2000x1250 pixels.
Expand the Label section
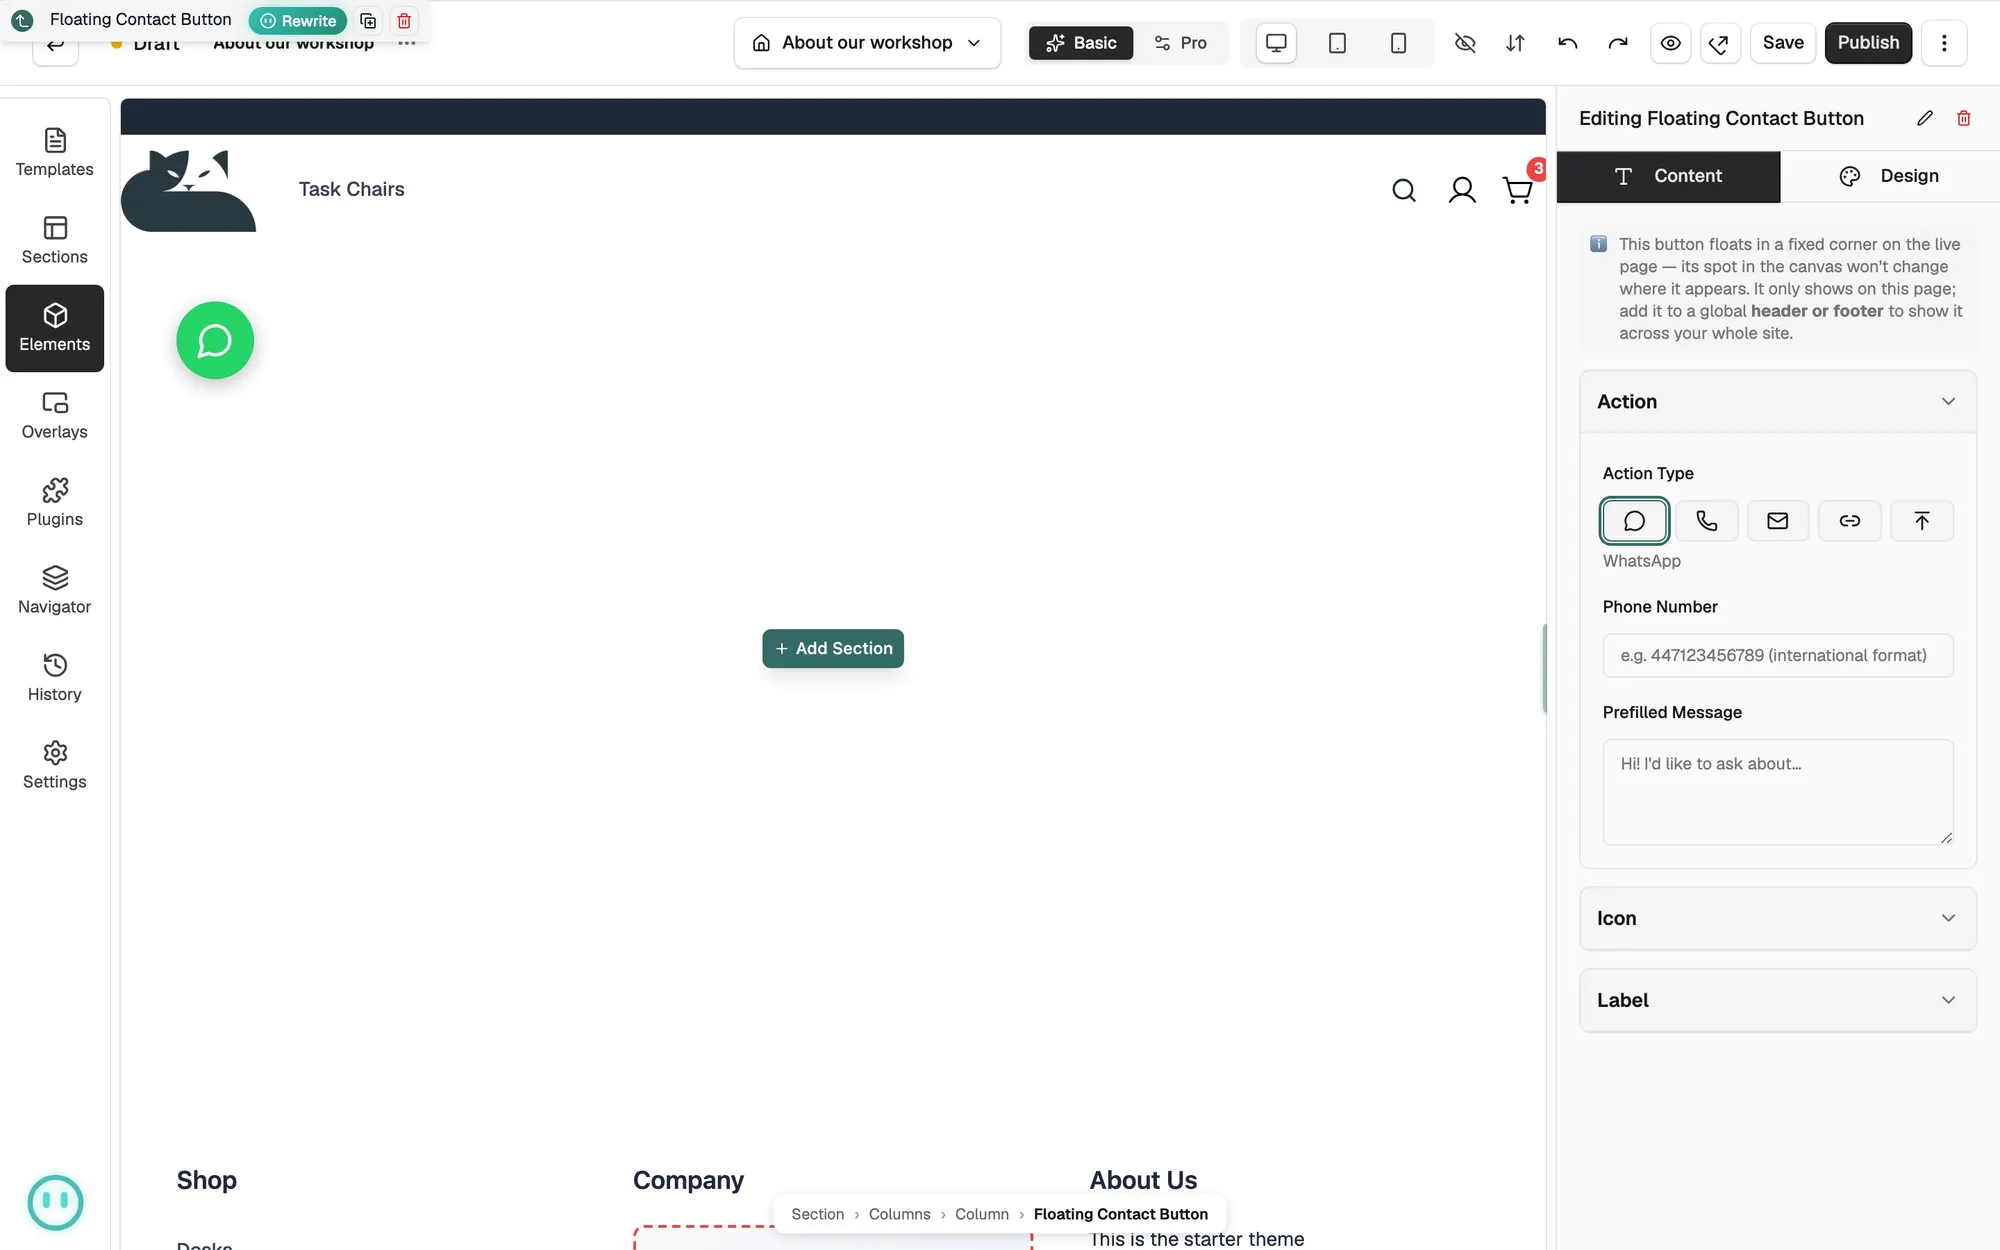(x=1778, y=1001)
